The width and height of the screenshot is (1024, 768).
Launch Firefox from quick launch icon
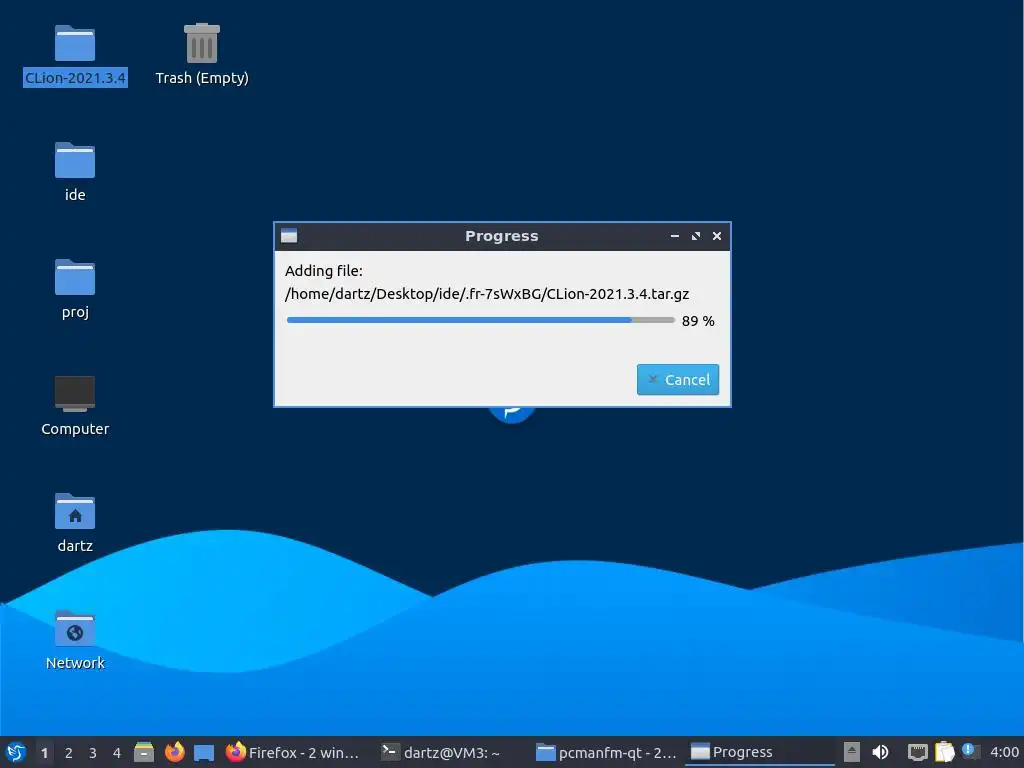click(x=174, y=752)
